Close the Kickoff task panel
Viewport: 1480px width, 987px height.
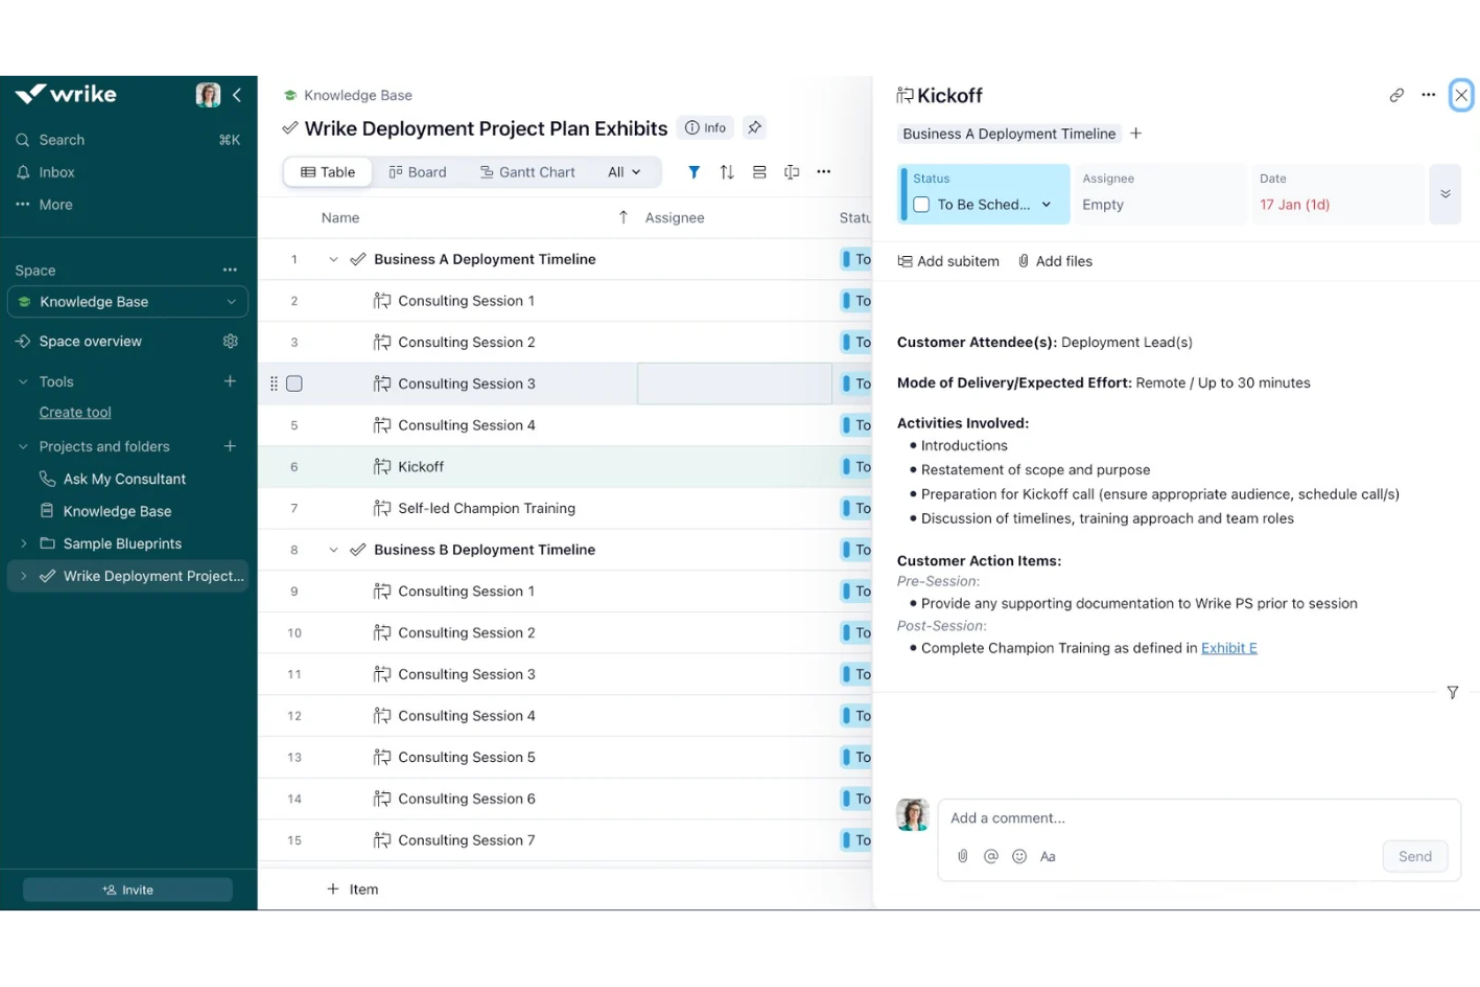(x=1461, y=95)
